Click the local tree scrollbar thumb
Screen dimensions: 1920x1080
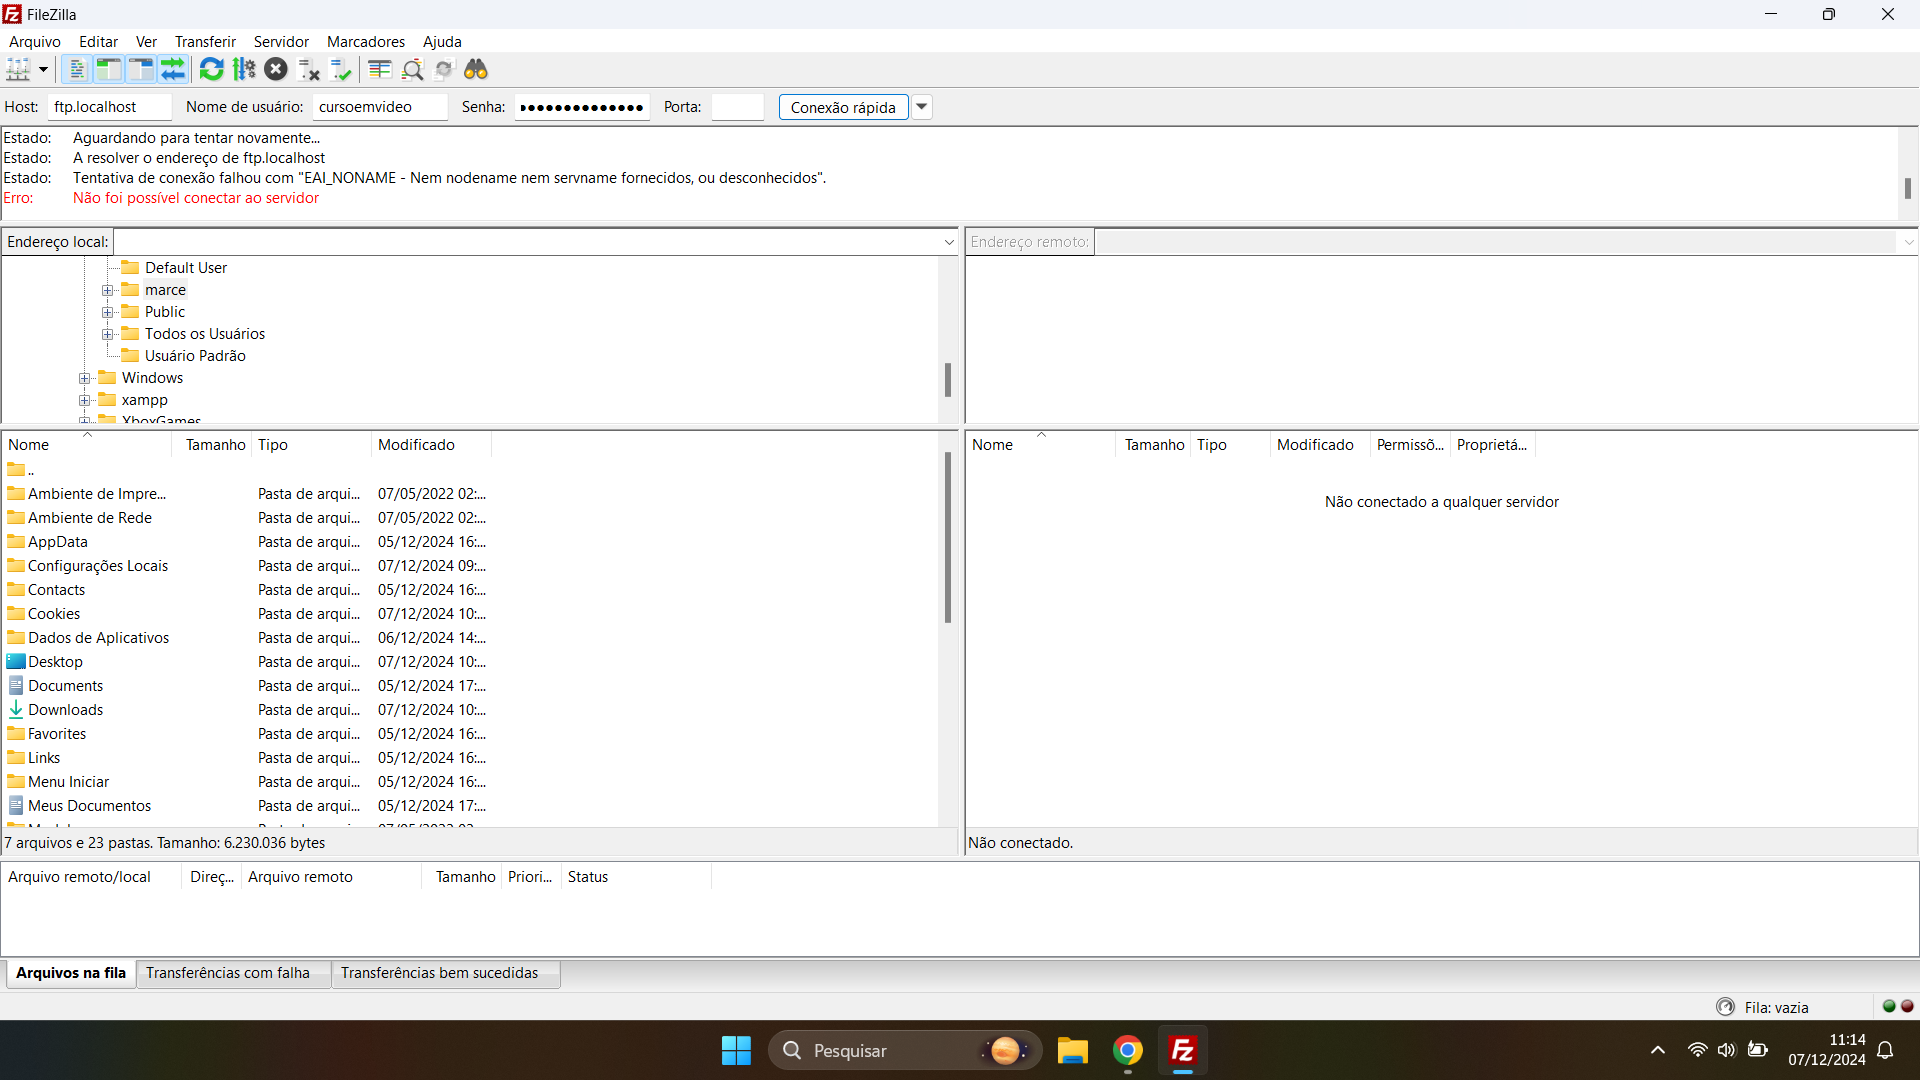pos(948,380)
